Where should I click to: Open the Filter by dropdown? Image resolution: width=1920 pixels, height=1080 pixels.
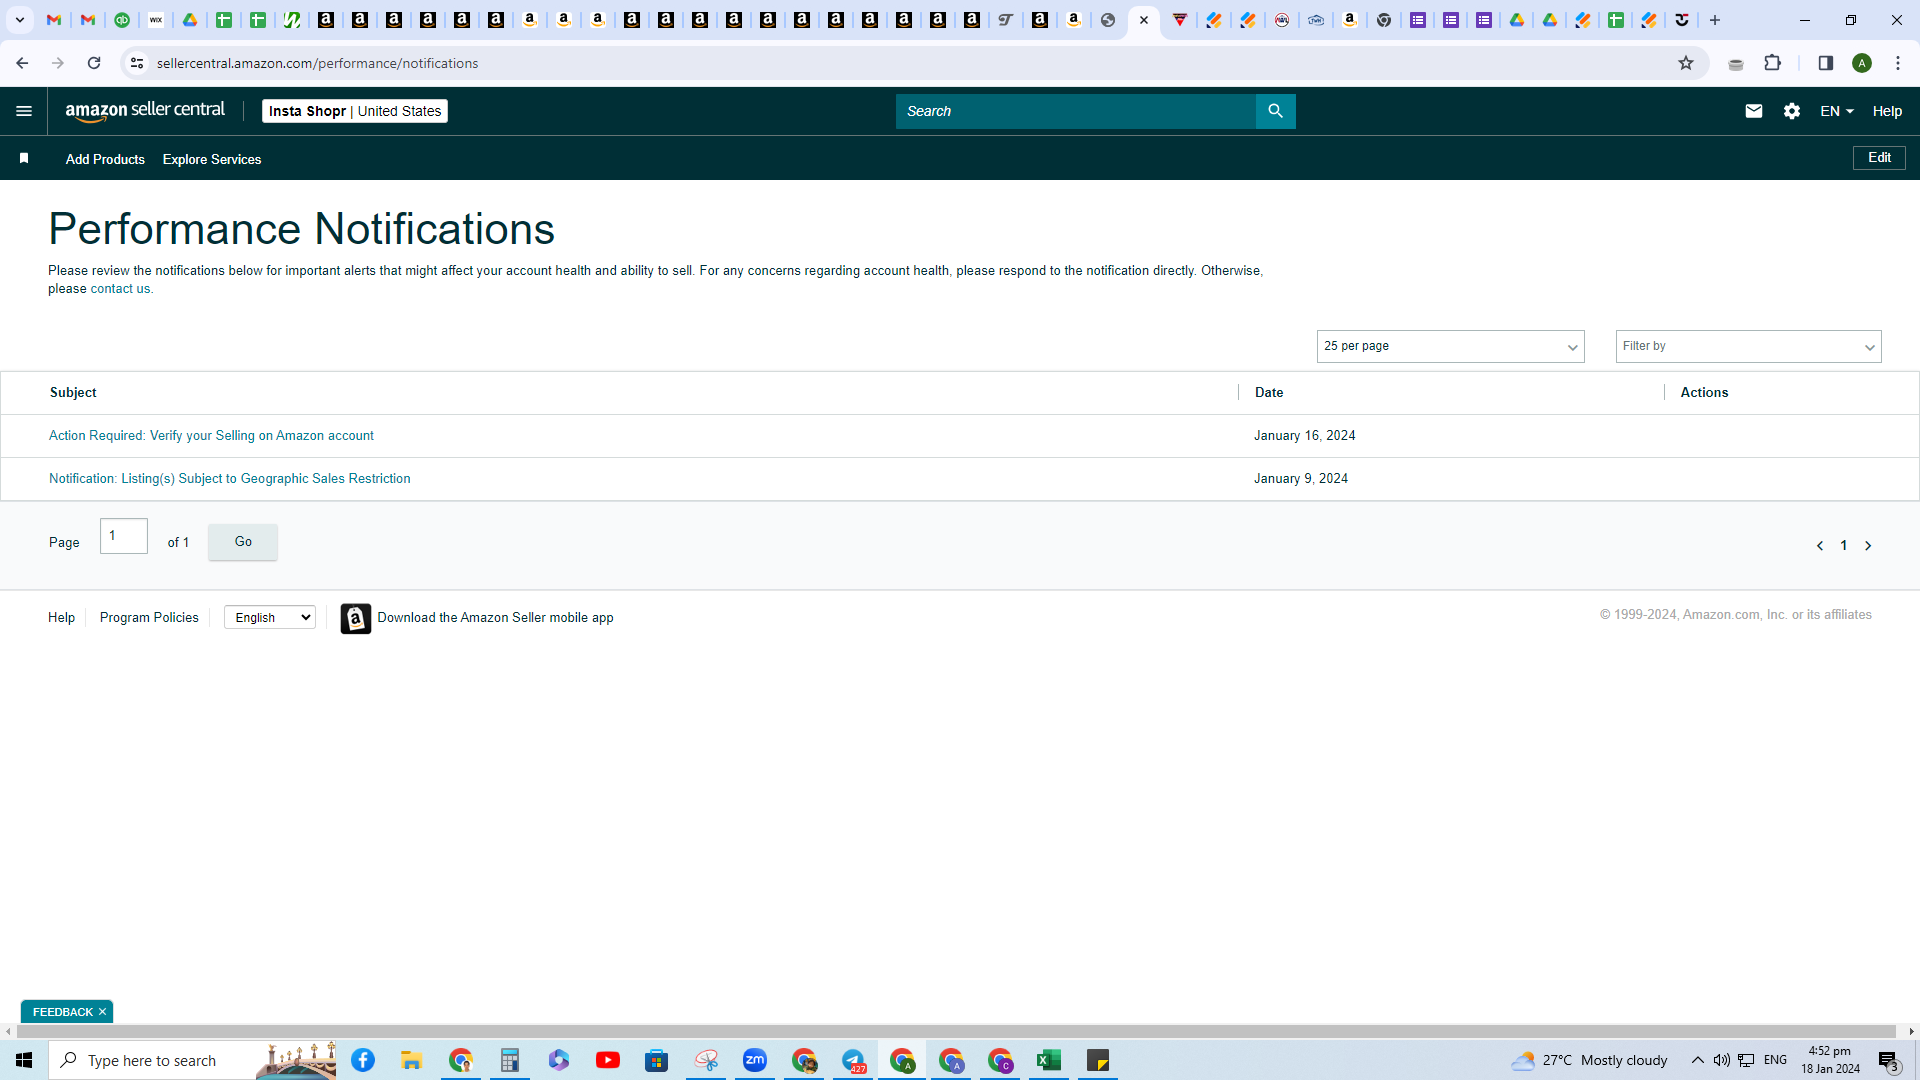[x=1748, y=346]
